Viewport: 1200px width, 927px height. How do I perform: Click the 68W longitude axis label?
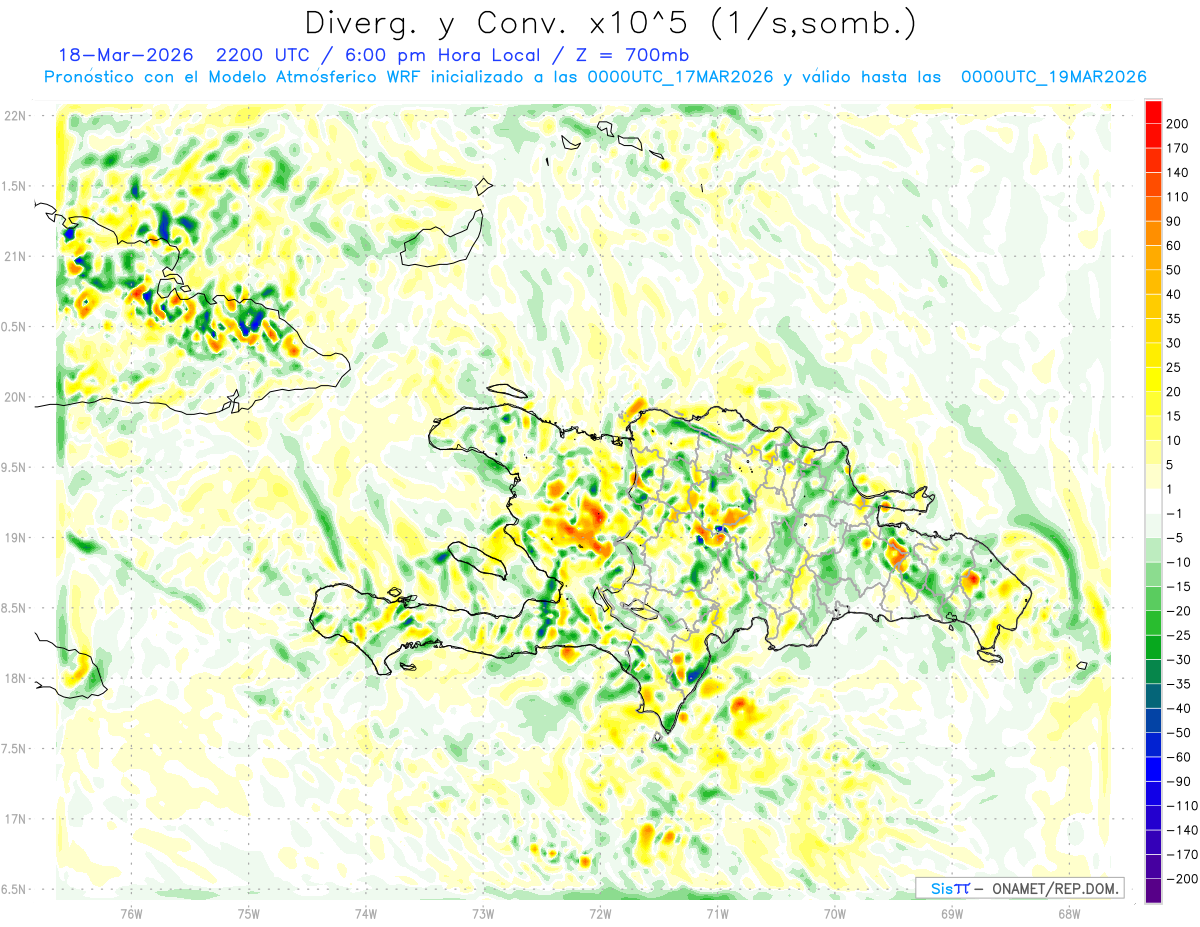point(1069,913)
